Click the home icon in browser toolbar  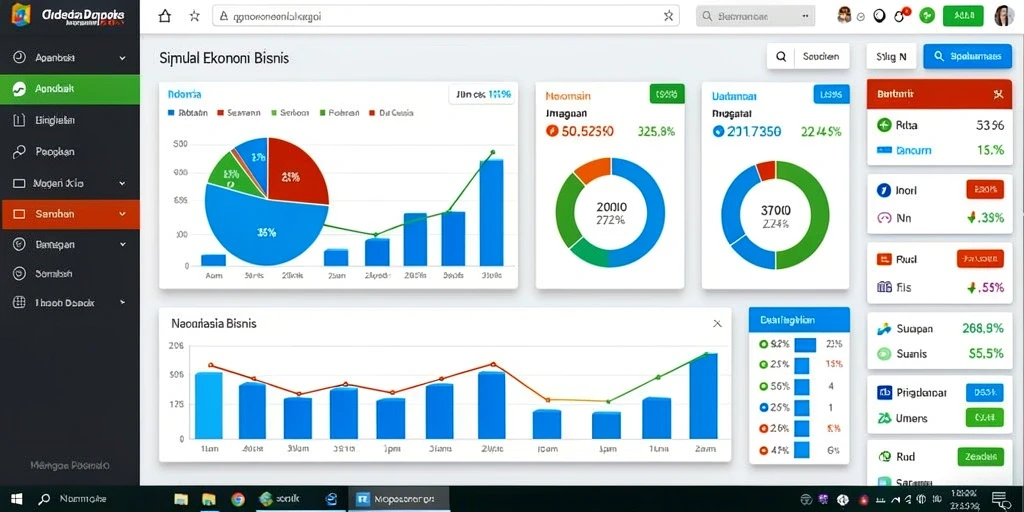coord(165,16)
